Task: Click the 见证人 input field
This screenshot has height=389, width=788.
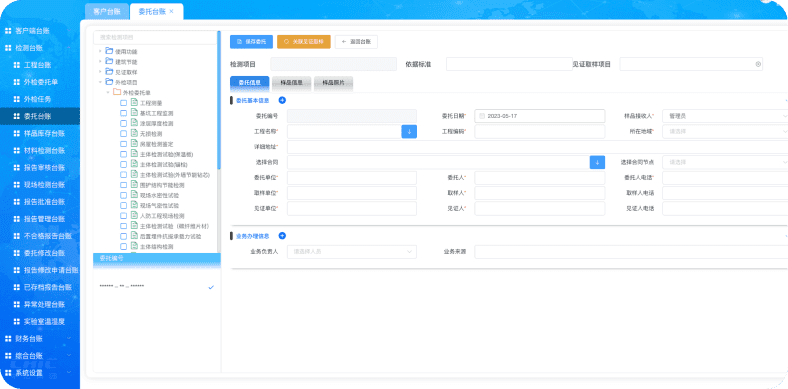Action: (x=540, y=209)
